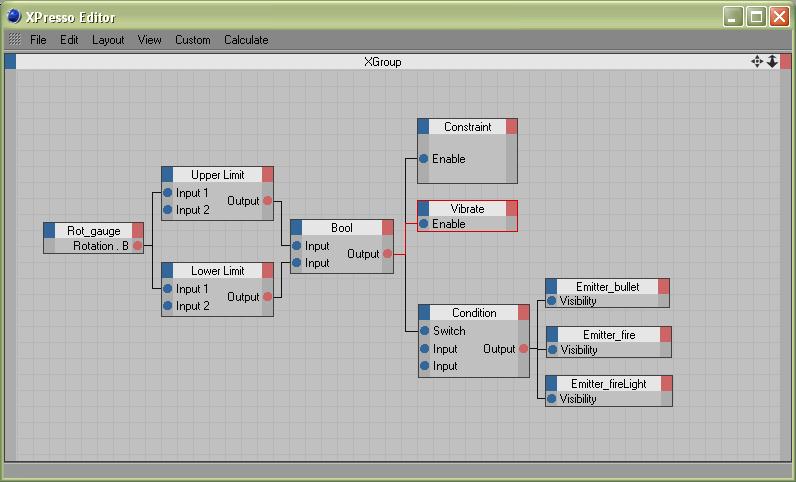
Task: Click the Bool node's red output square
Action: tap(387, 228)
